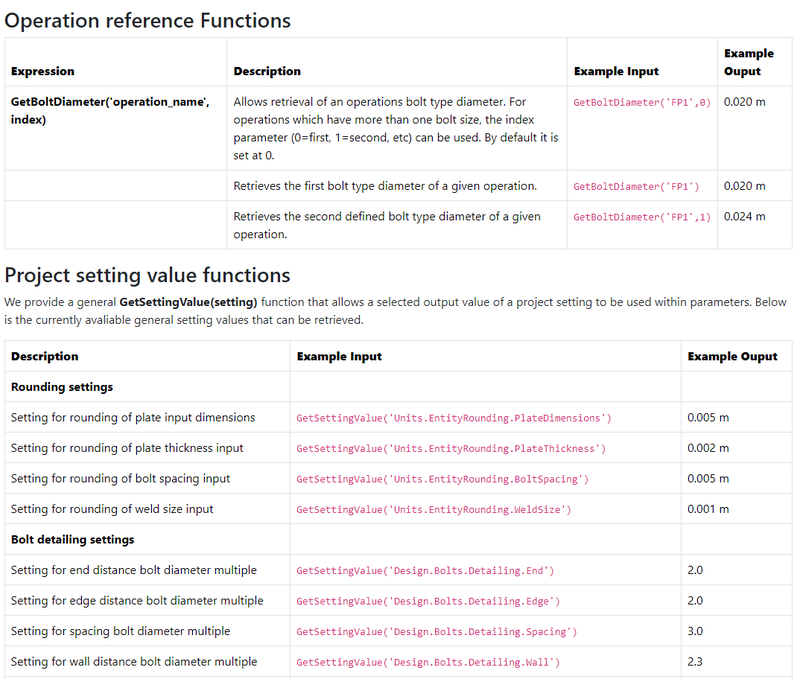Click the WeldSize GetSettingValue code
This screenshot has width=800, height=679.
[434, 510]
